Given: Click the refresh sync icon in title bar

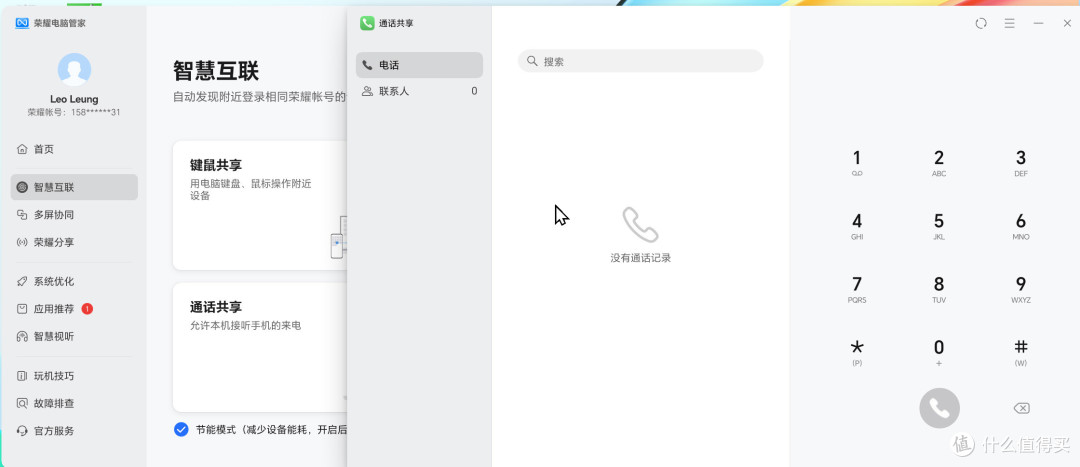Looking at the screenshot, I should pyautogui.click(x=981, y=23).
